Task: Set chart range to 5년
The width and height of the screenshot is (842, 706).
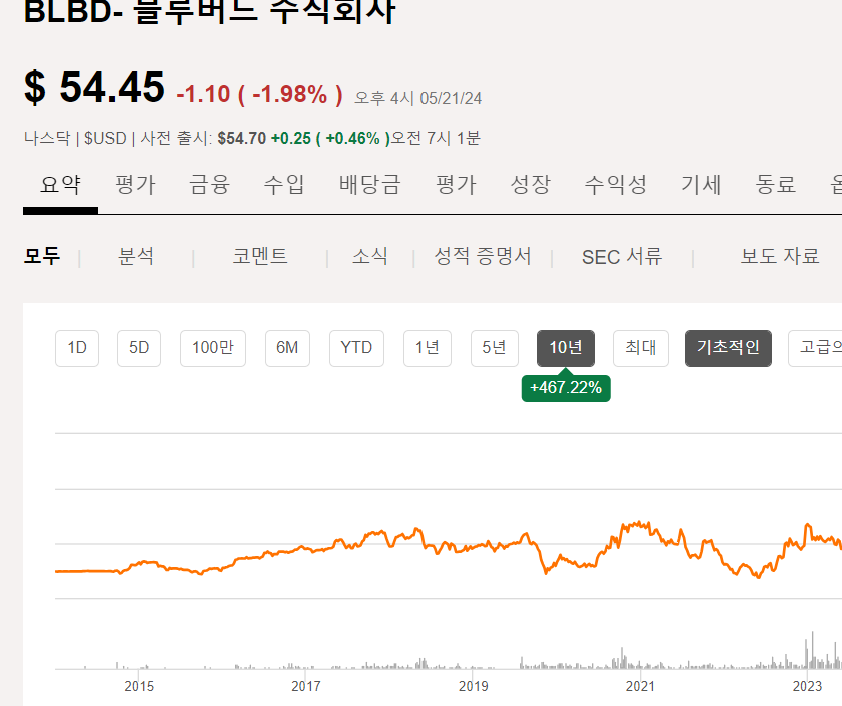Action: coord(495,348)
